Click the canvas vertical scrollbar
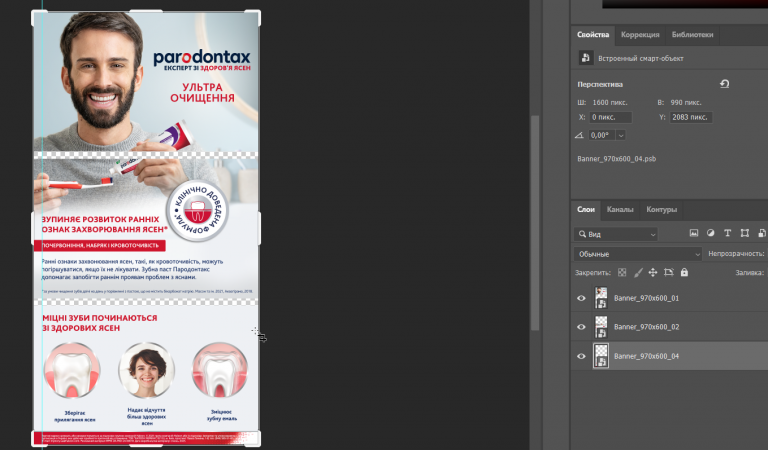This screenshot has width=768, height=450. (535, 223)
